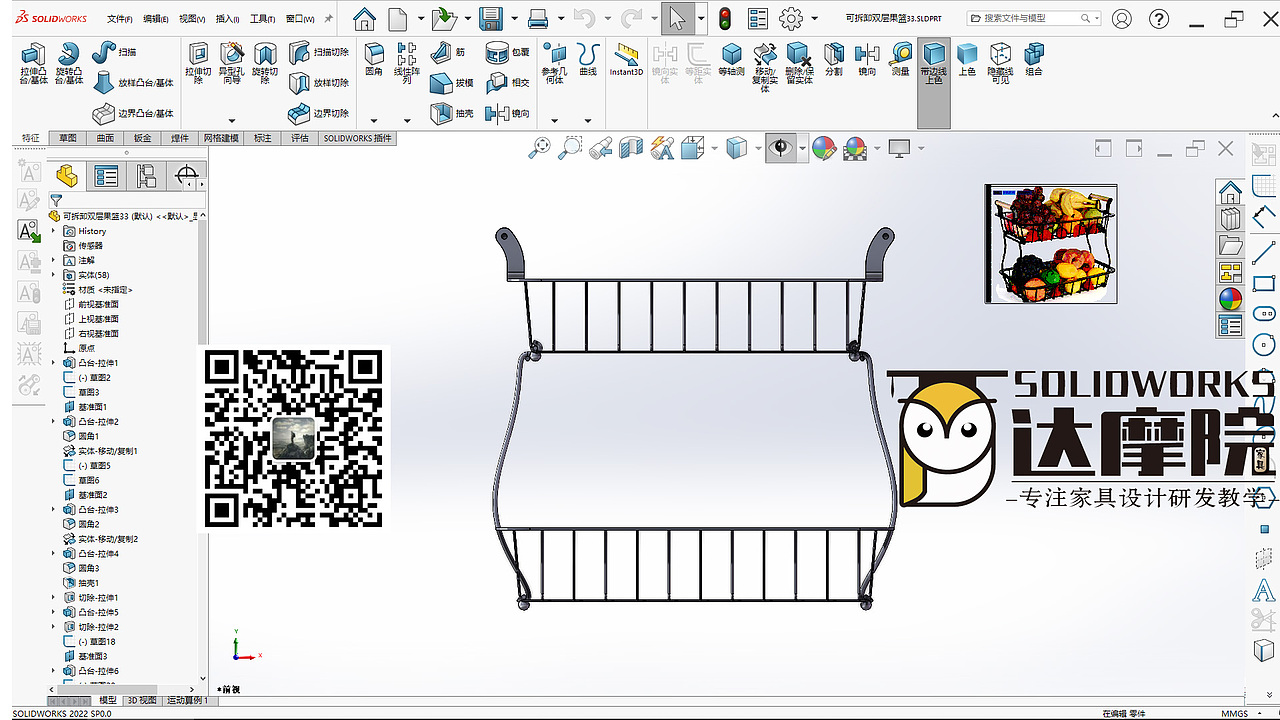Switch to the 钣金 Sheet Metal tab

tap(142, 138)
